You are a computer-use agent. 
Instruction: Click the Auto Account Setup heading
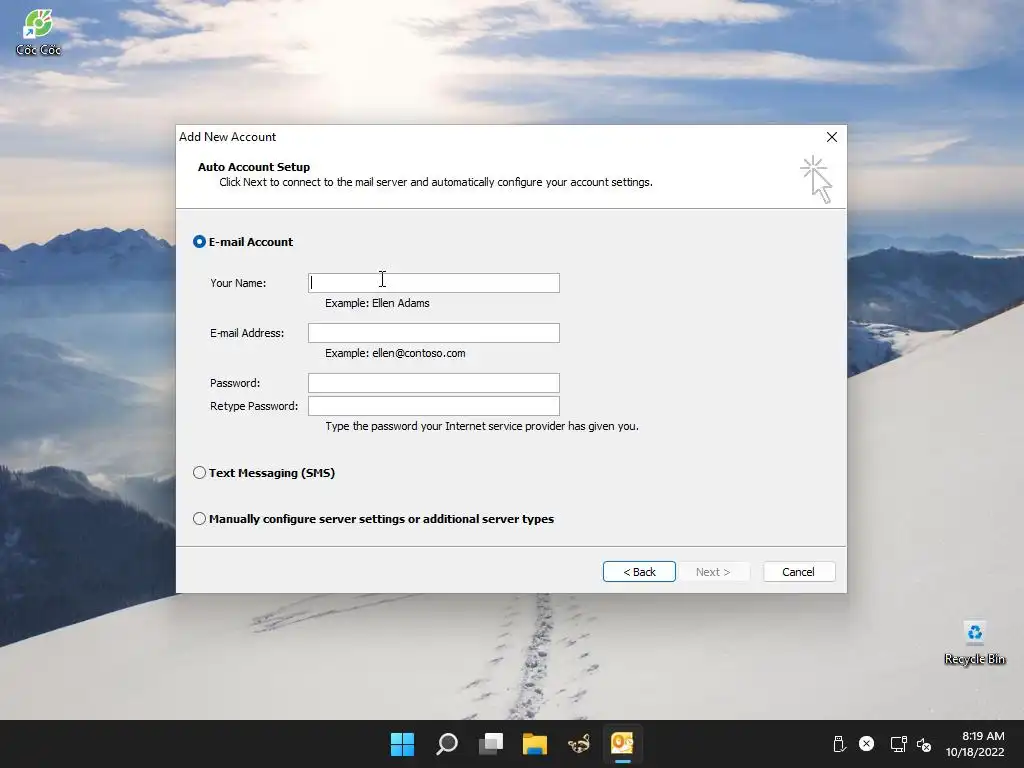coord(254,167)
